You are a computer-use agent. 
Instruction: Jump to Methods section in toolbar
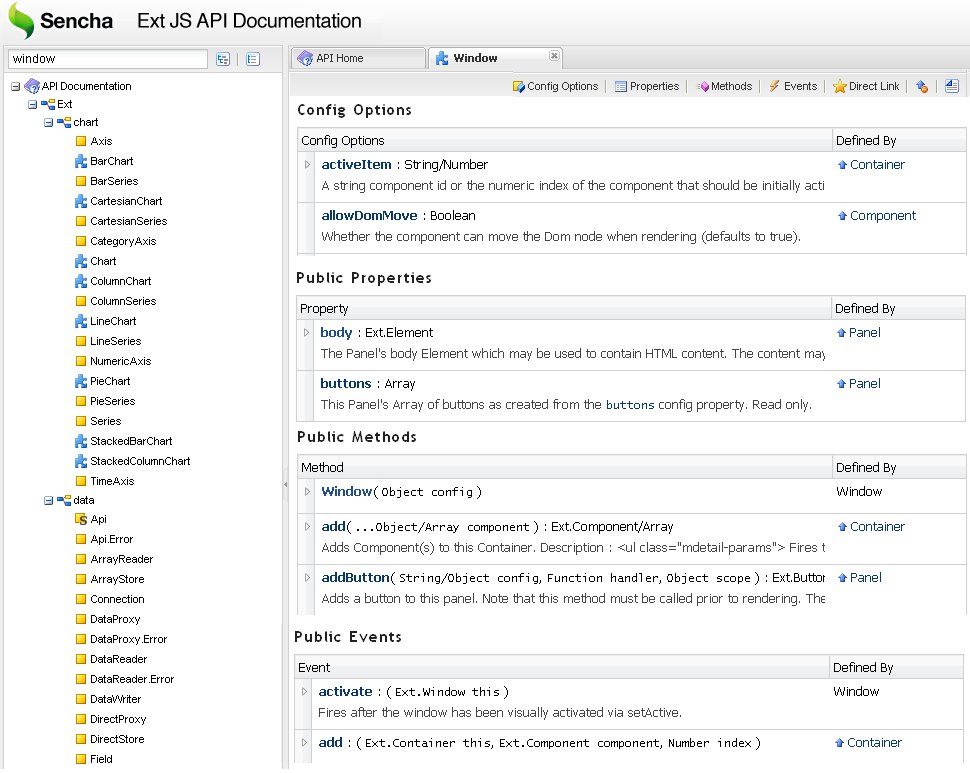[724, 87]
